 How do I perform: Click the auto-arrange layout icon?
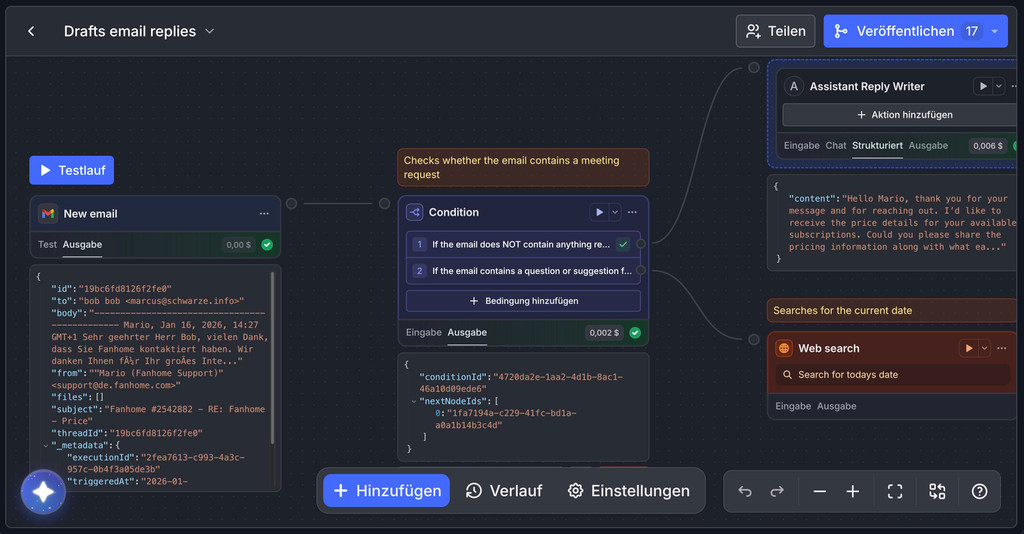pos(937,491)
